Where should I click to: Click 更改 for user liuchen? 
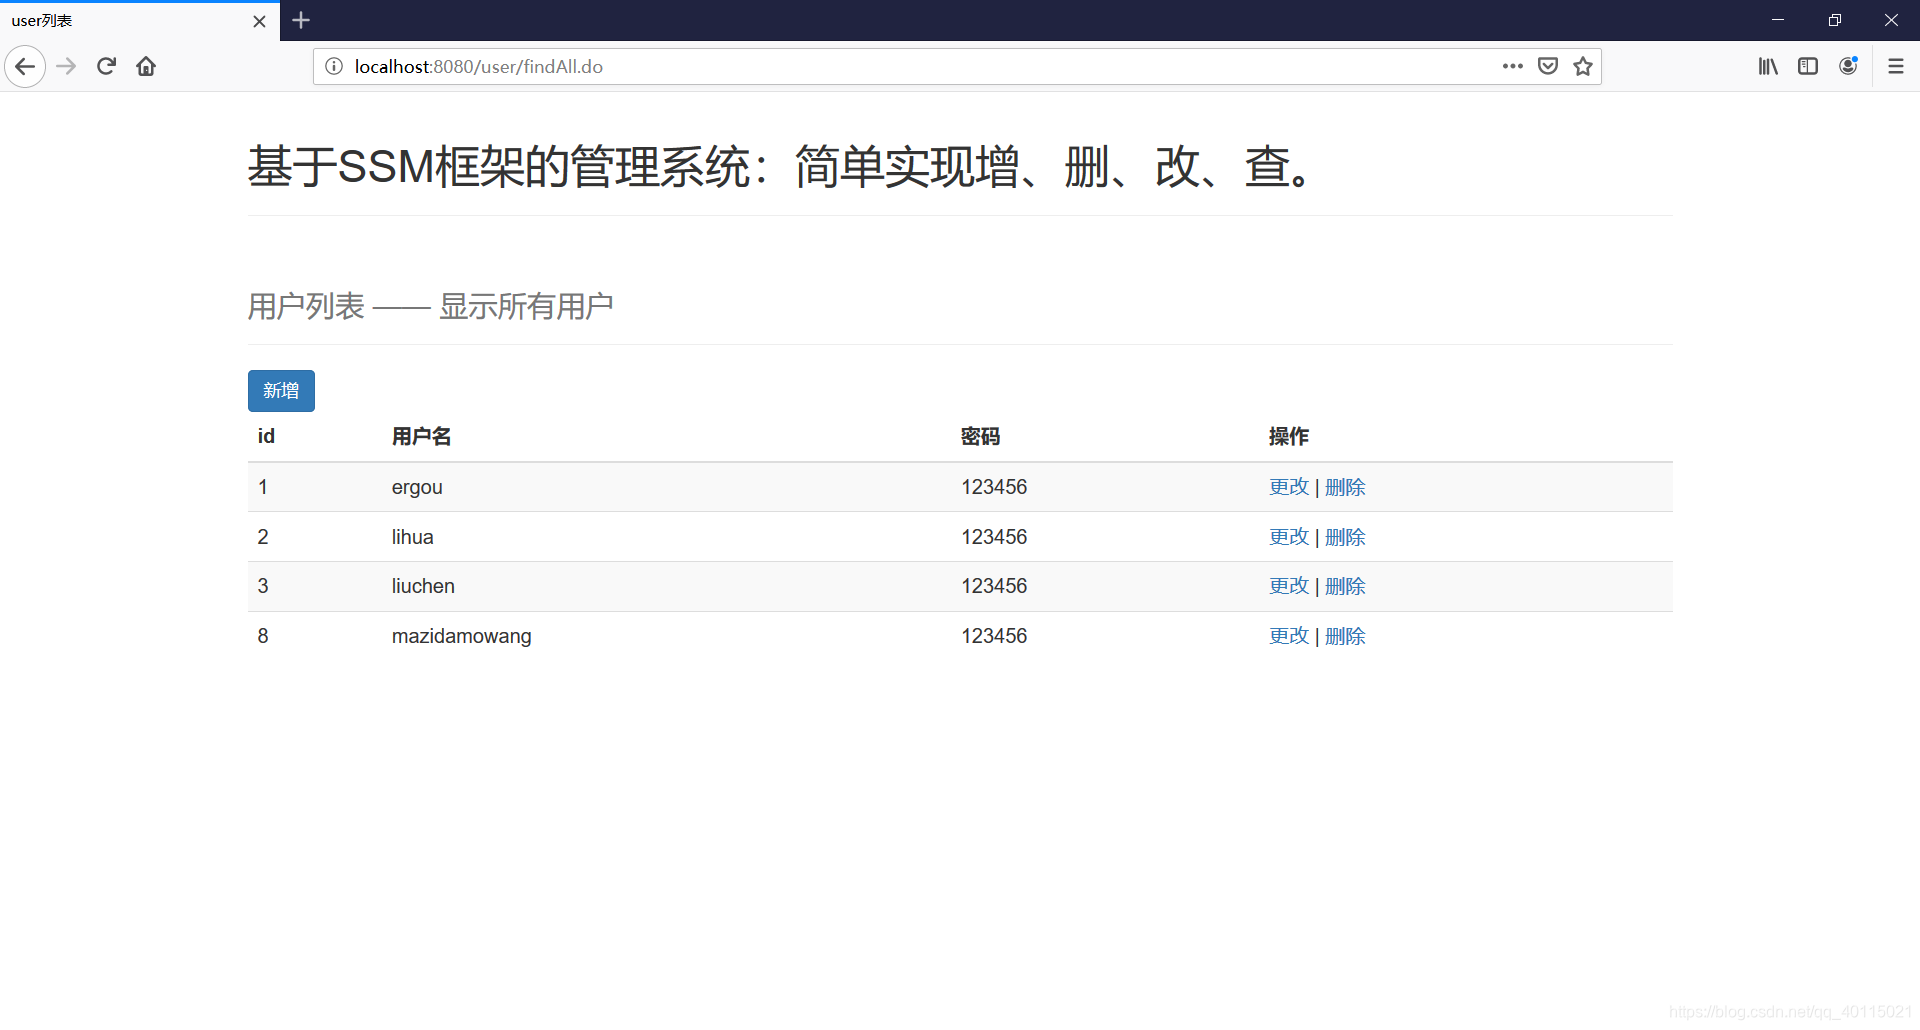point(1289,586)
